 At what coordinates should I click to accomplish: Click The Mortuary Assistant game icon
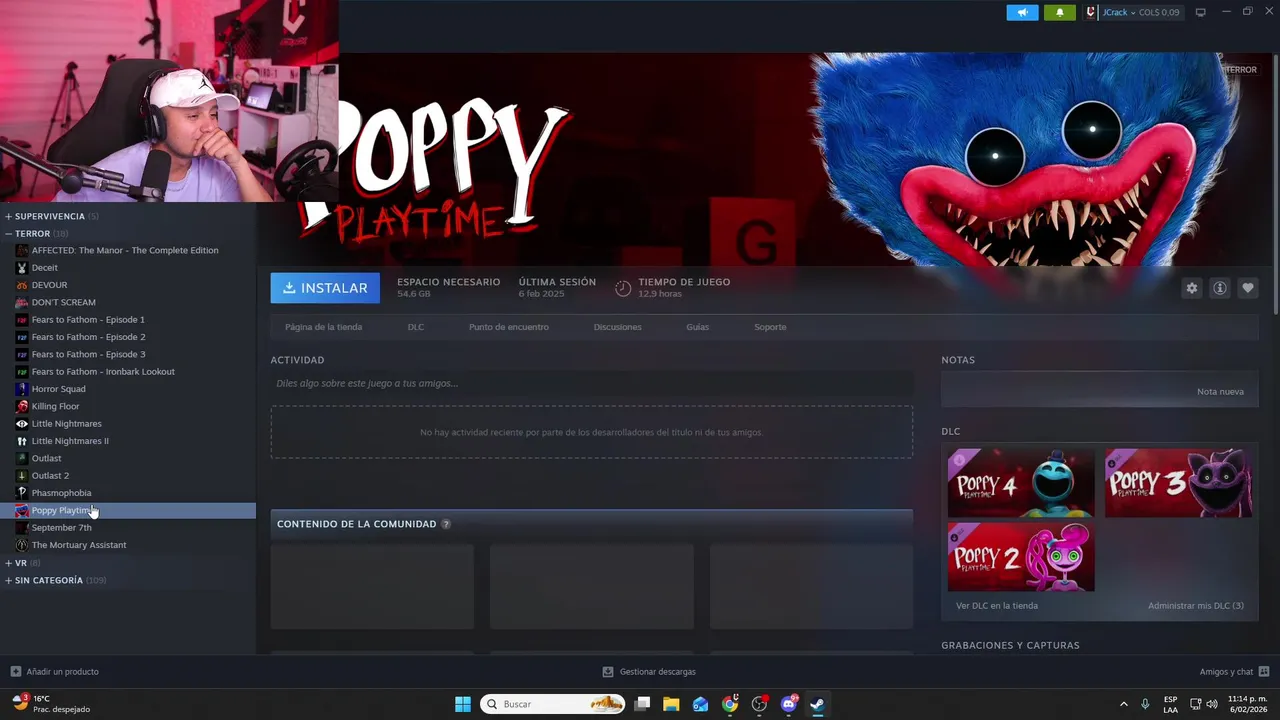22,545
